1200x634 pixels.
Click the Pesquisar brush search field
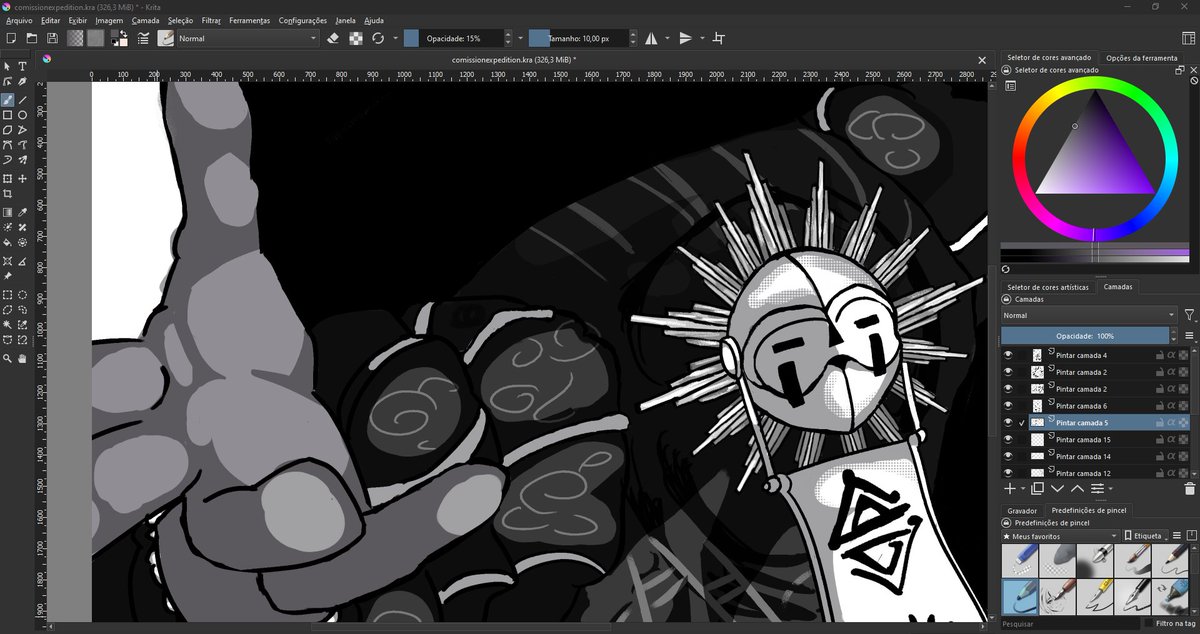(1068, 623)
